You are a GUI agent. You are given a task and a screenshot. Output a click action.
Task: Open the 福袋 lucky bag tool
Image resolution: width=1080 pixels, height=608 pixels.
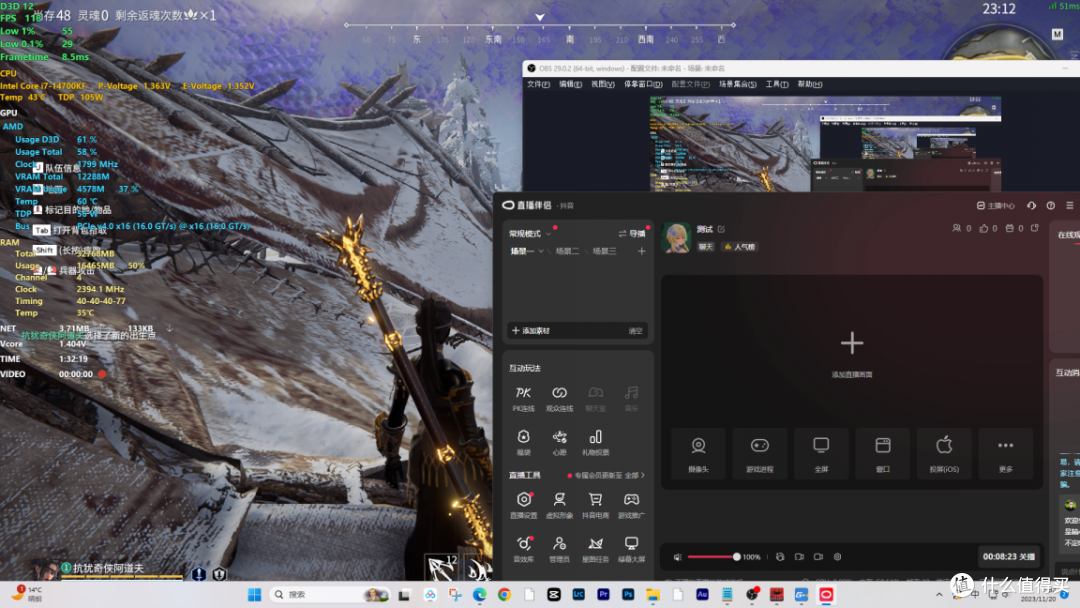coord(523,442)
